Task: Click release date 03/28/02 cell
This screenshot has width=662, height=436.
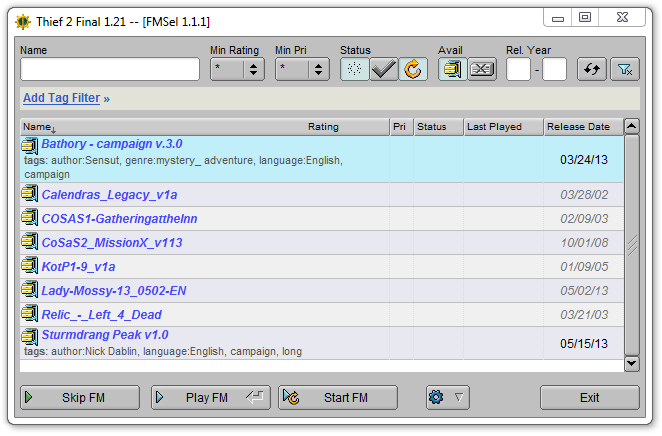Action: pyautogui.click(x=584, y=195)
